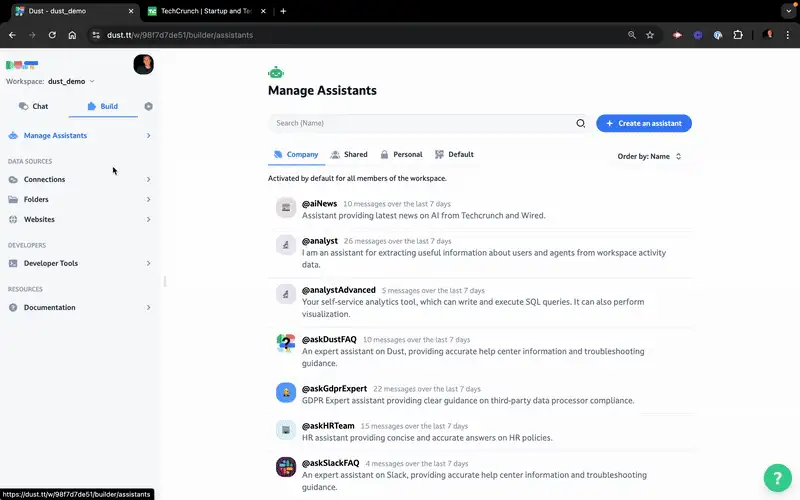Switch to the Build tab
This screenshot has height=500, width=800.
click(103, 106)
